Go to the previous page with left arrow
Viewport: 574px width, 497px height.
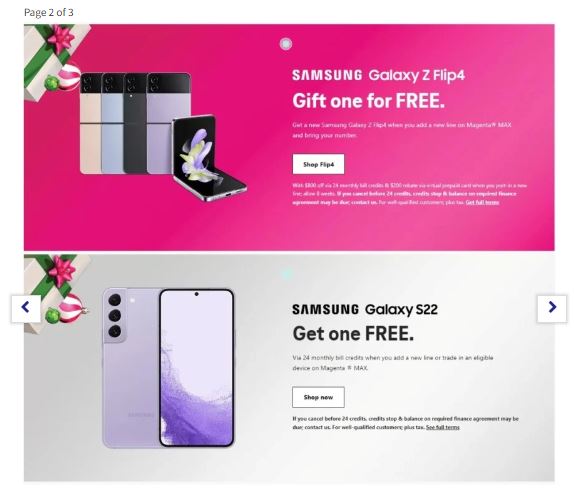(26, 309)
